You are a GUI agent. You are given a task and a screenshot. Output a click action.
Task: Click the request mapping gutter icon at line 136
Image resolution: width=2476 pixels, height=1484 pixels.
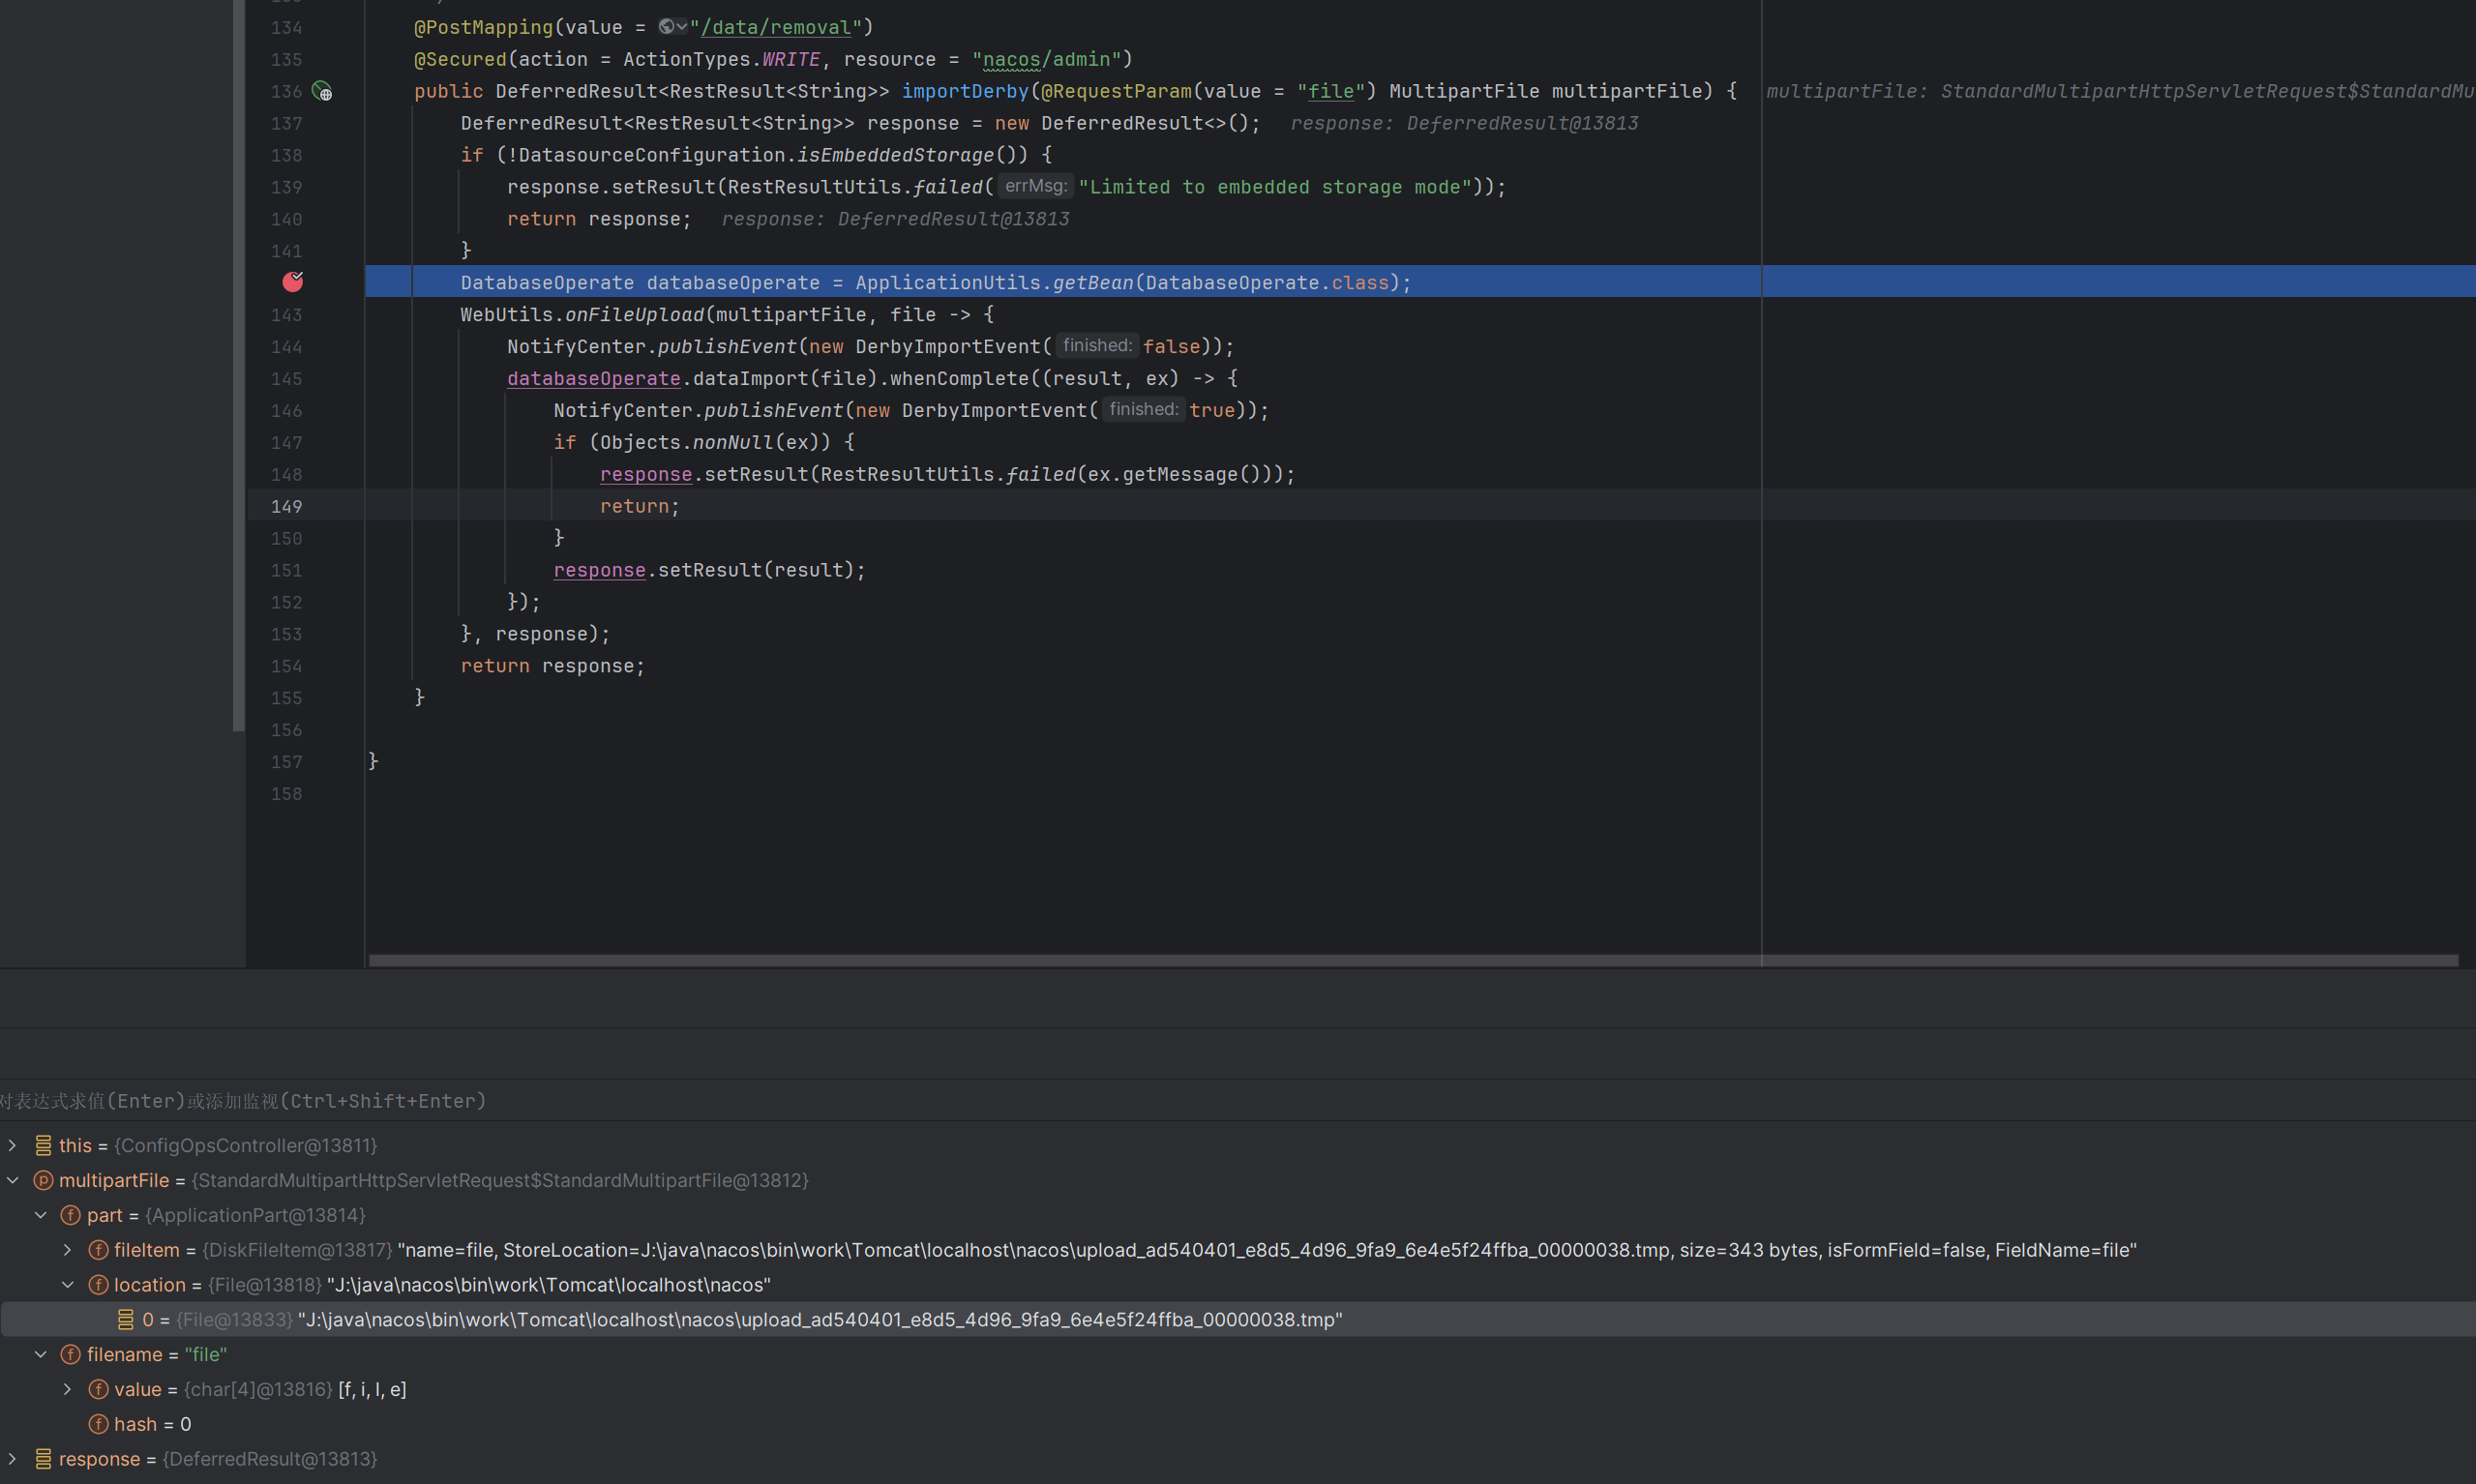click(x=321, y=91)
